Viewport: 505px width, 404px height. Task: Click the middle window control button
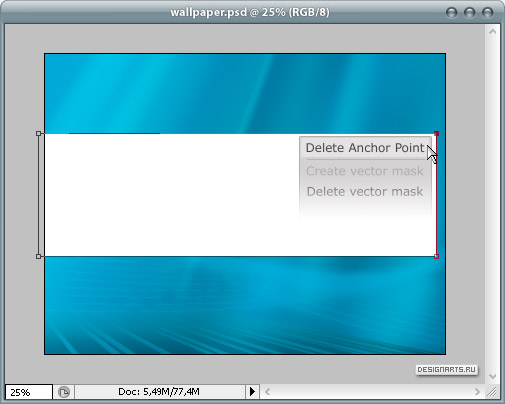tap(470, 13)
